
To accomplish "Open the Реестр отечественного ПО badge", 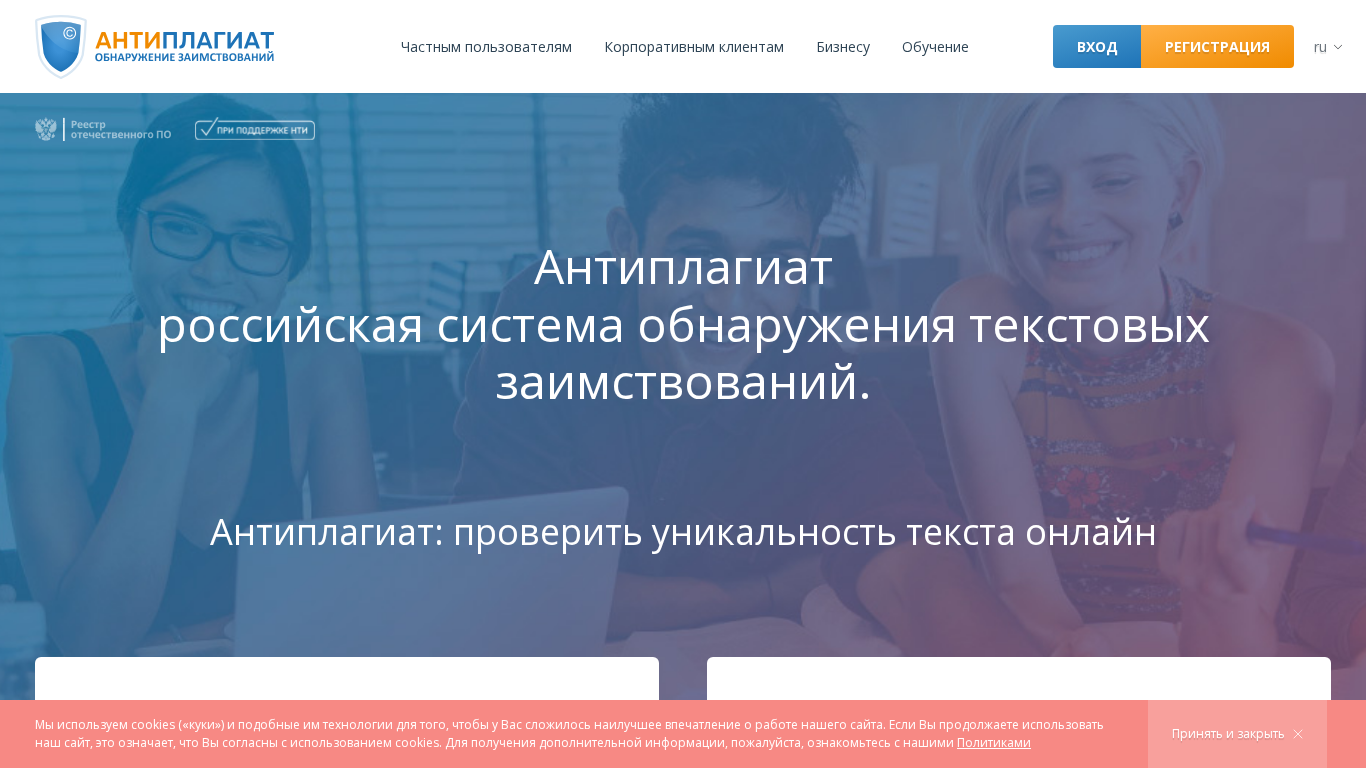I will point(103,129).
